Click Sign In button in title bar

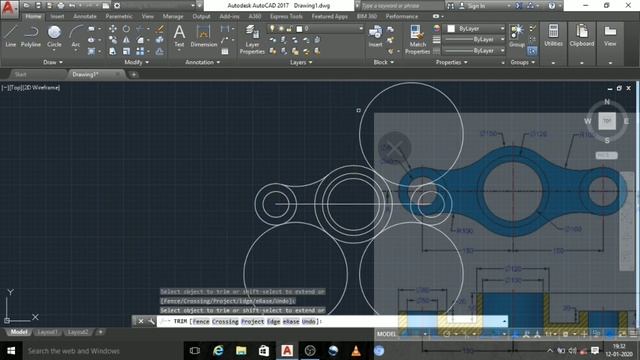click(x=475, y=6)
